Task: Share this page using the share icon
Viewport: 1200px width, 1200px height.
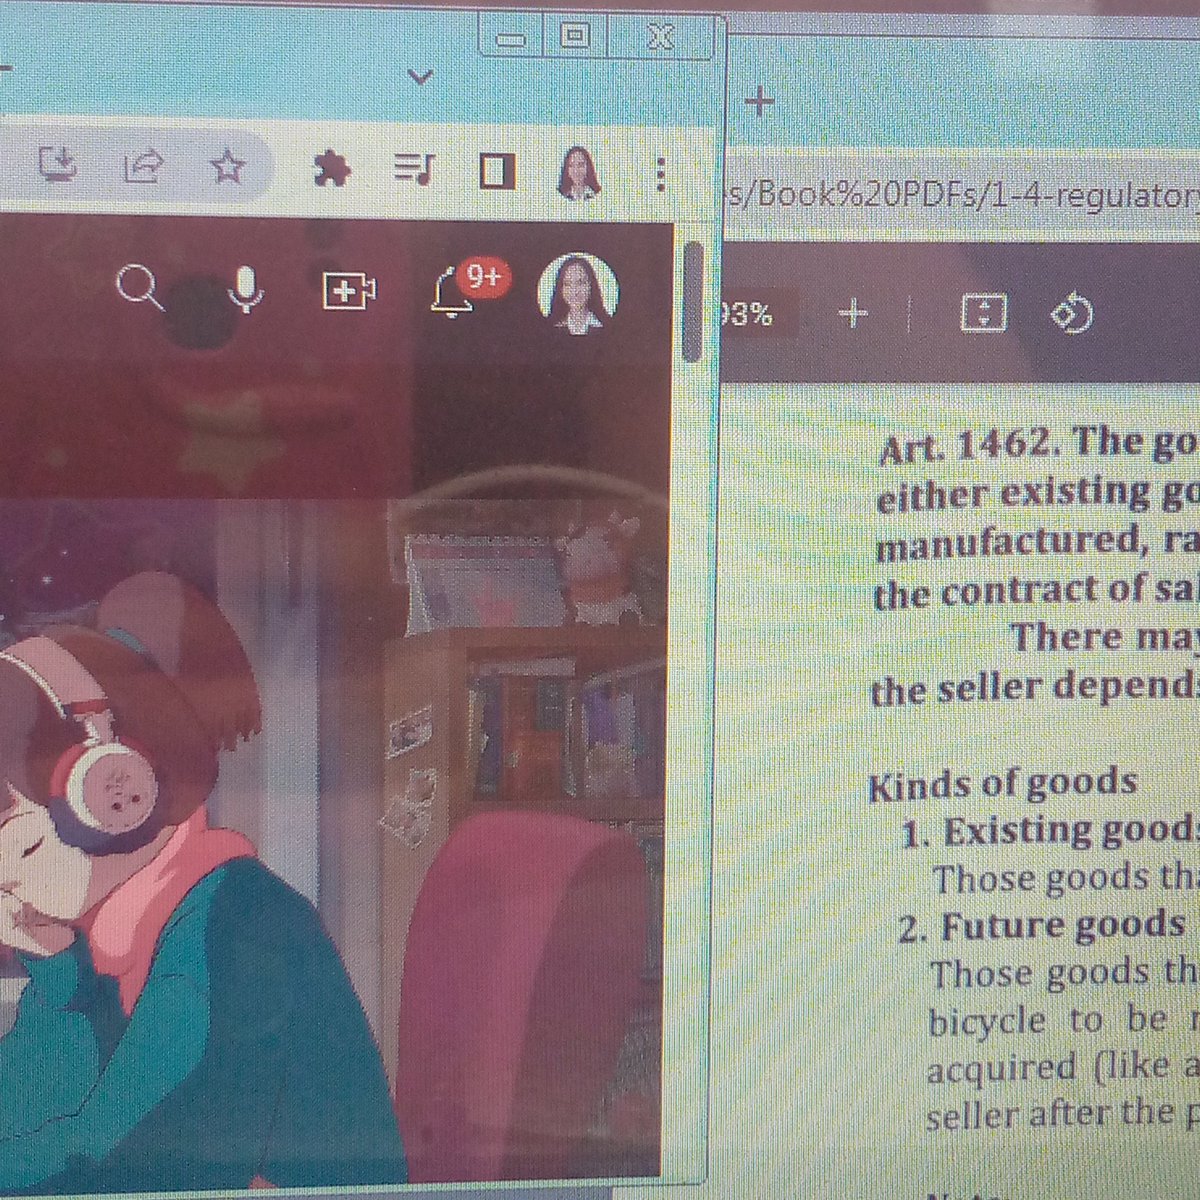Action: [x=143, y=166]
